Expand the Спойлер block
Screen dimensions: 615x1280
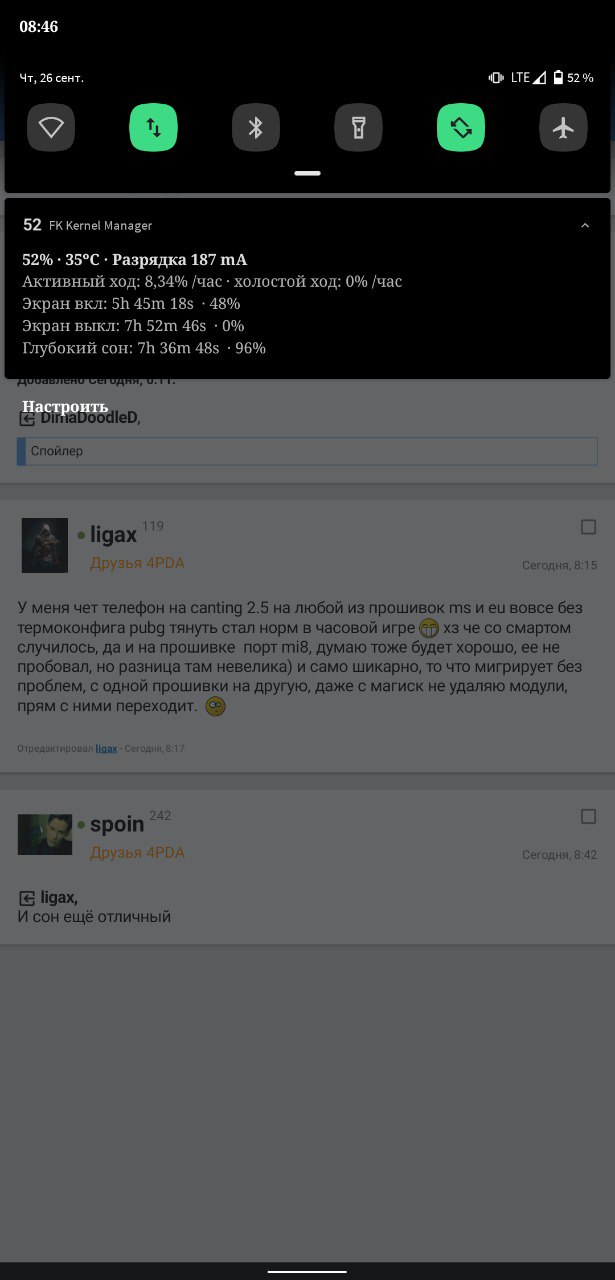307,451
